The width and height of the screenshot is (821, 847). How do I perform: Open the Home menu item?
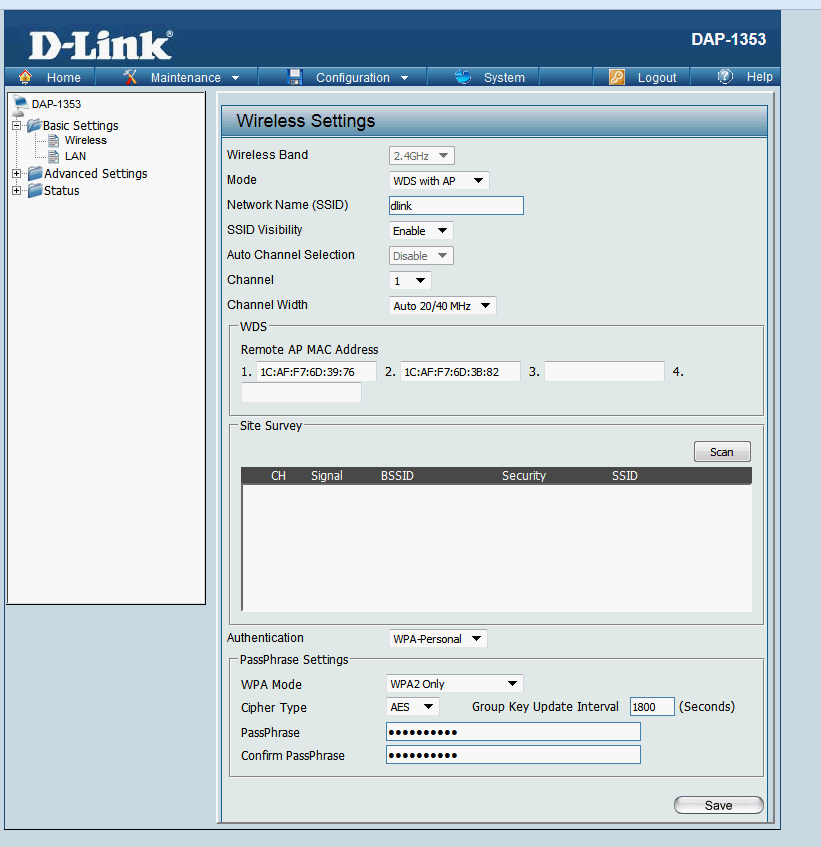click(63, 78)
